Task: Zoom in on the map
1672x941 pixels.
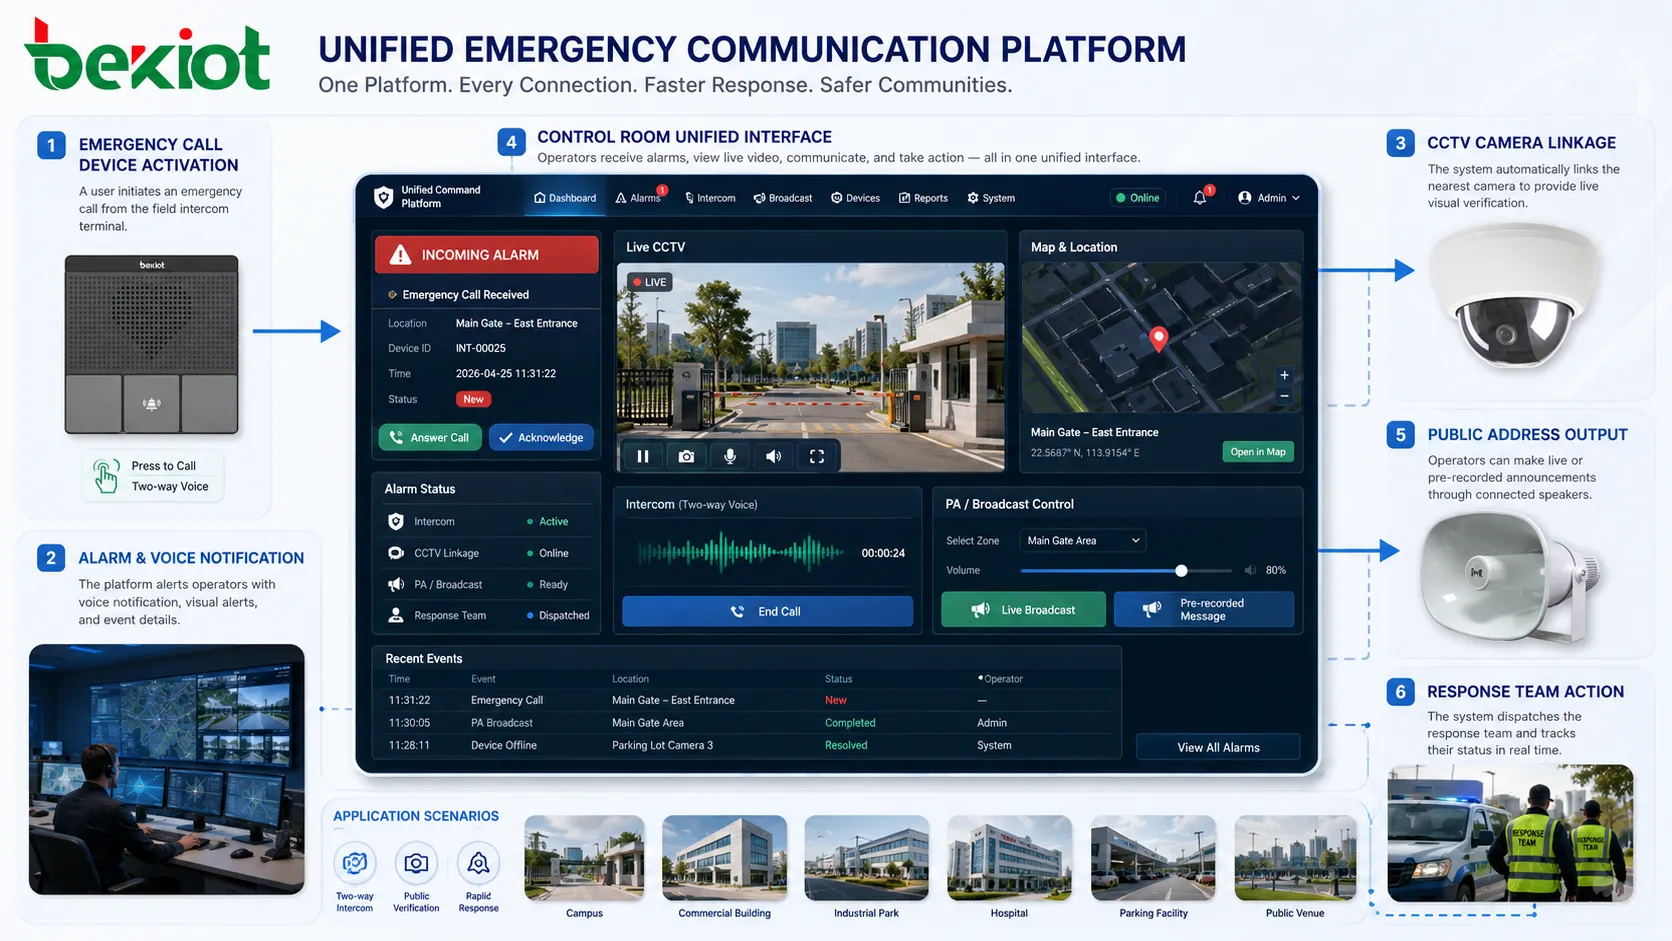Action: click(1285, 375)
